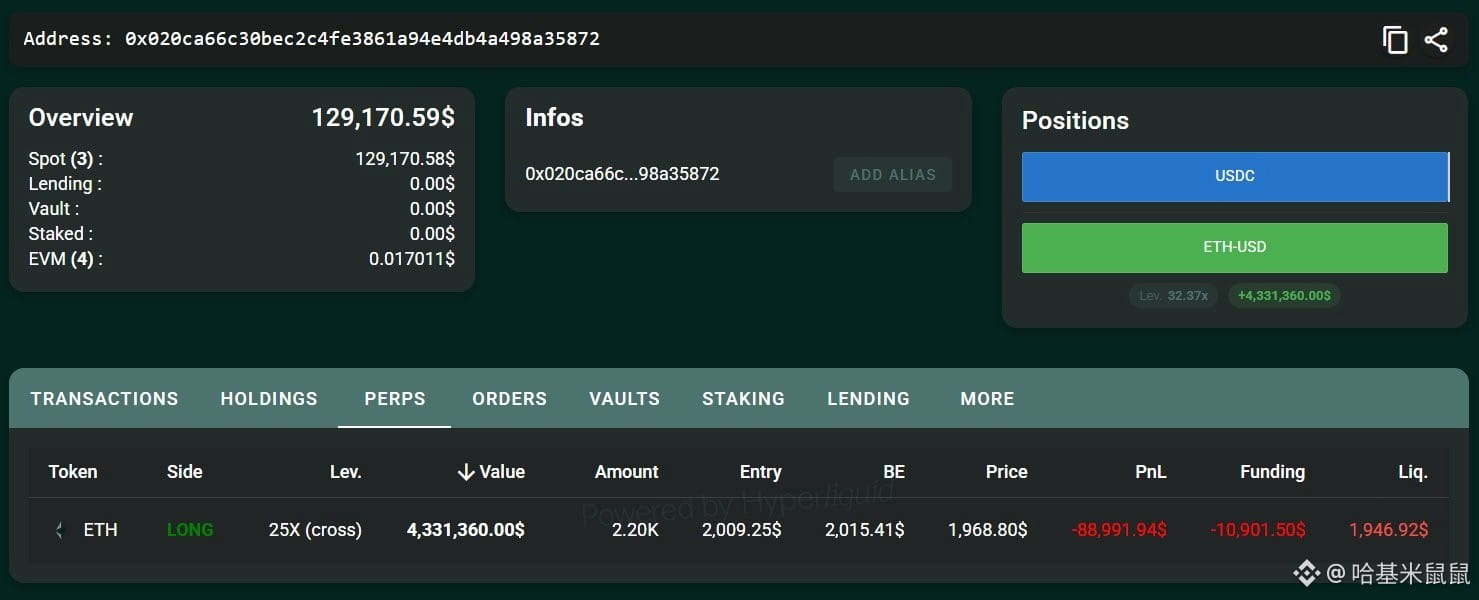Click the amount cell 2.20K
The width and height of the screenshot is (1479, 600).
pyautogui.click(x=635, y=530)
